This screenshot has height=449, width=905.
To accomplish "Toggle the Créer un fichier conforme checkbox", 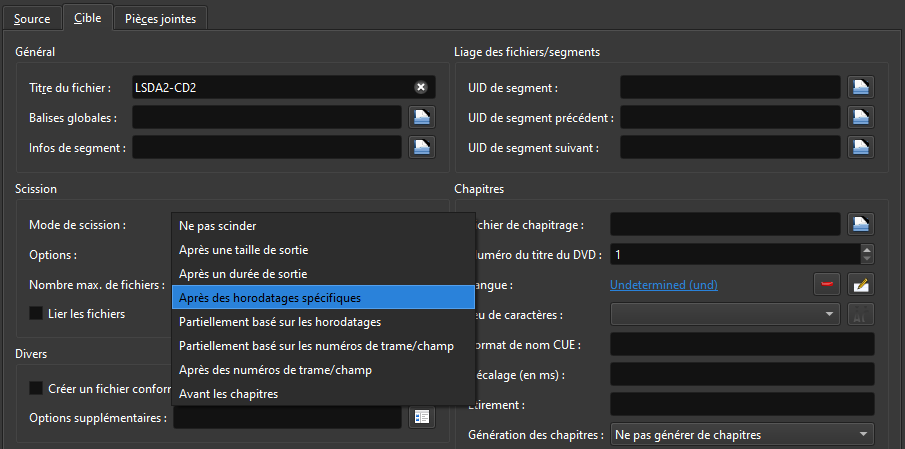I will tap(38, 388).
